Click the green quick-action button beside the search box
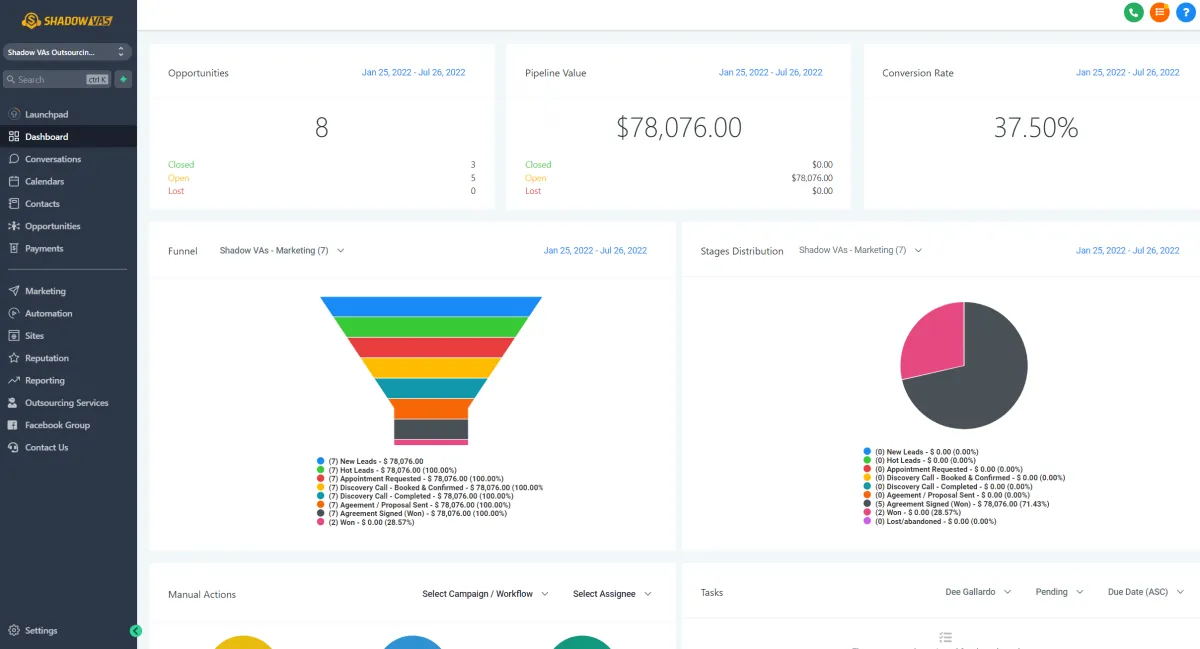Screen dimensions: 1200x649 [123, 79]
